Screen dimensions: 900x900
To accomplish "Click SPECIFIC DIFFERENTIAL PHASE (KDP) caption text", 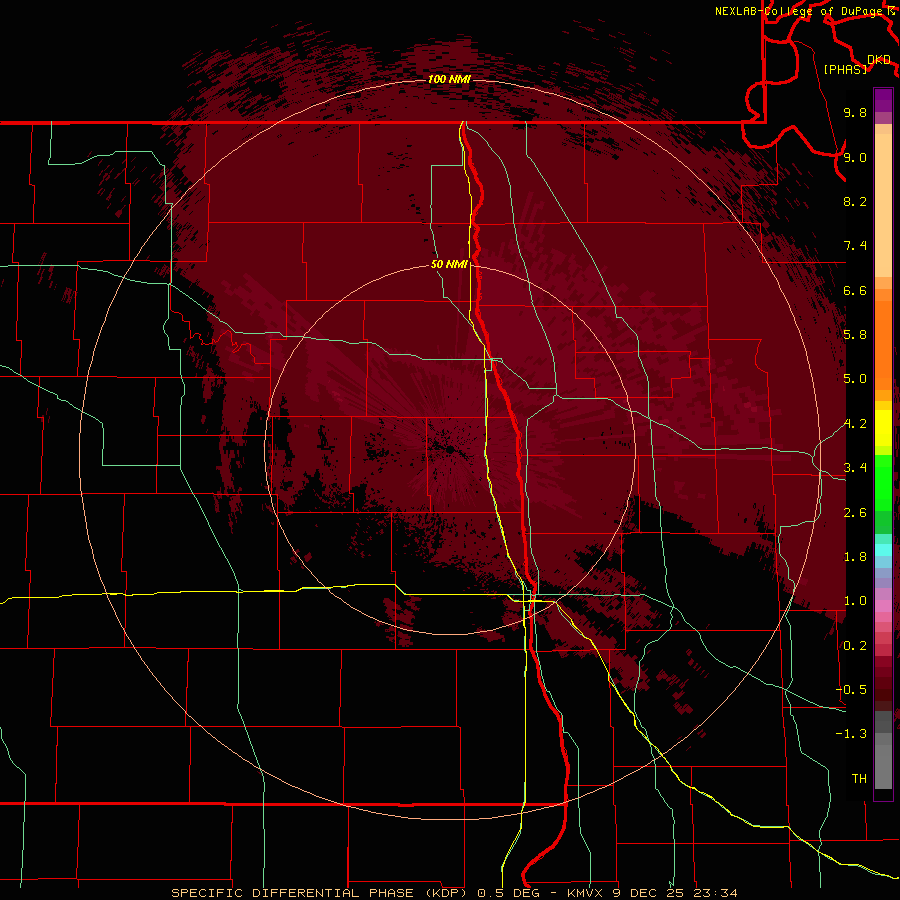I will (x=321, y=893).
